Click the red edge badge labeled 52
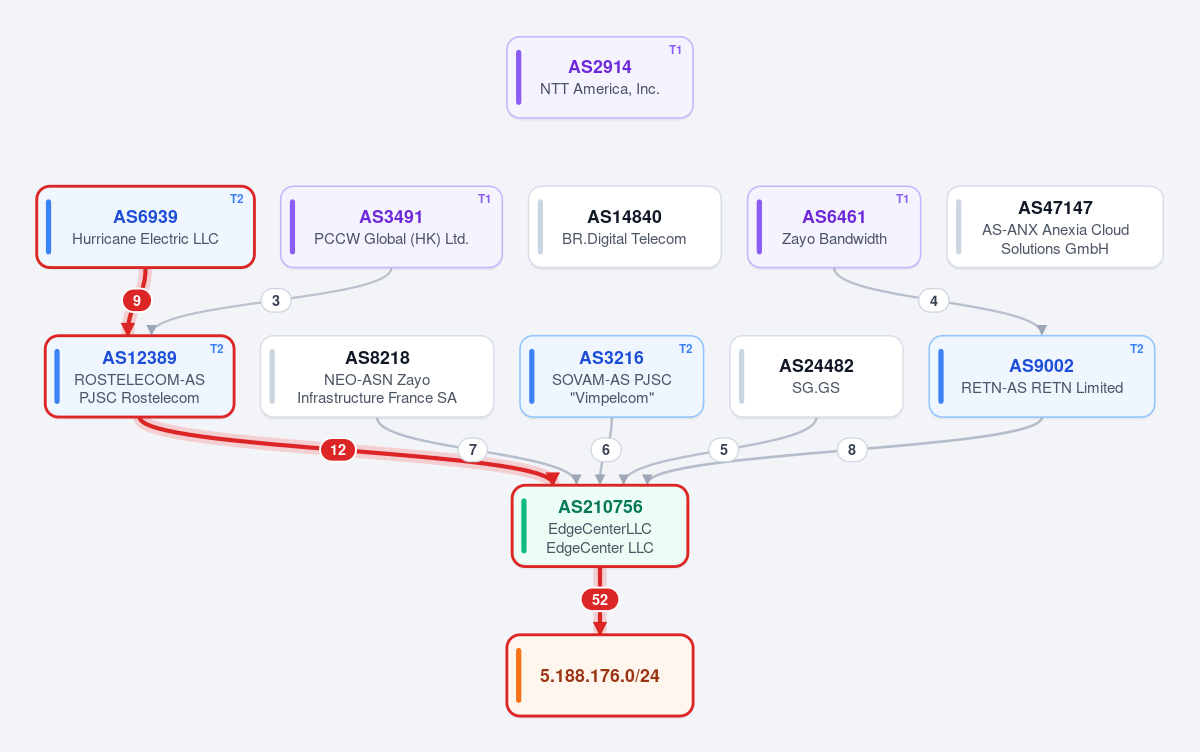 [x=600, y=600]
